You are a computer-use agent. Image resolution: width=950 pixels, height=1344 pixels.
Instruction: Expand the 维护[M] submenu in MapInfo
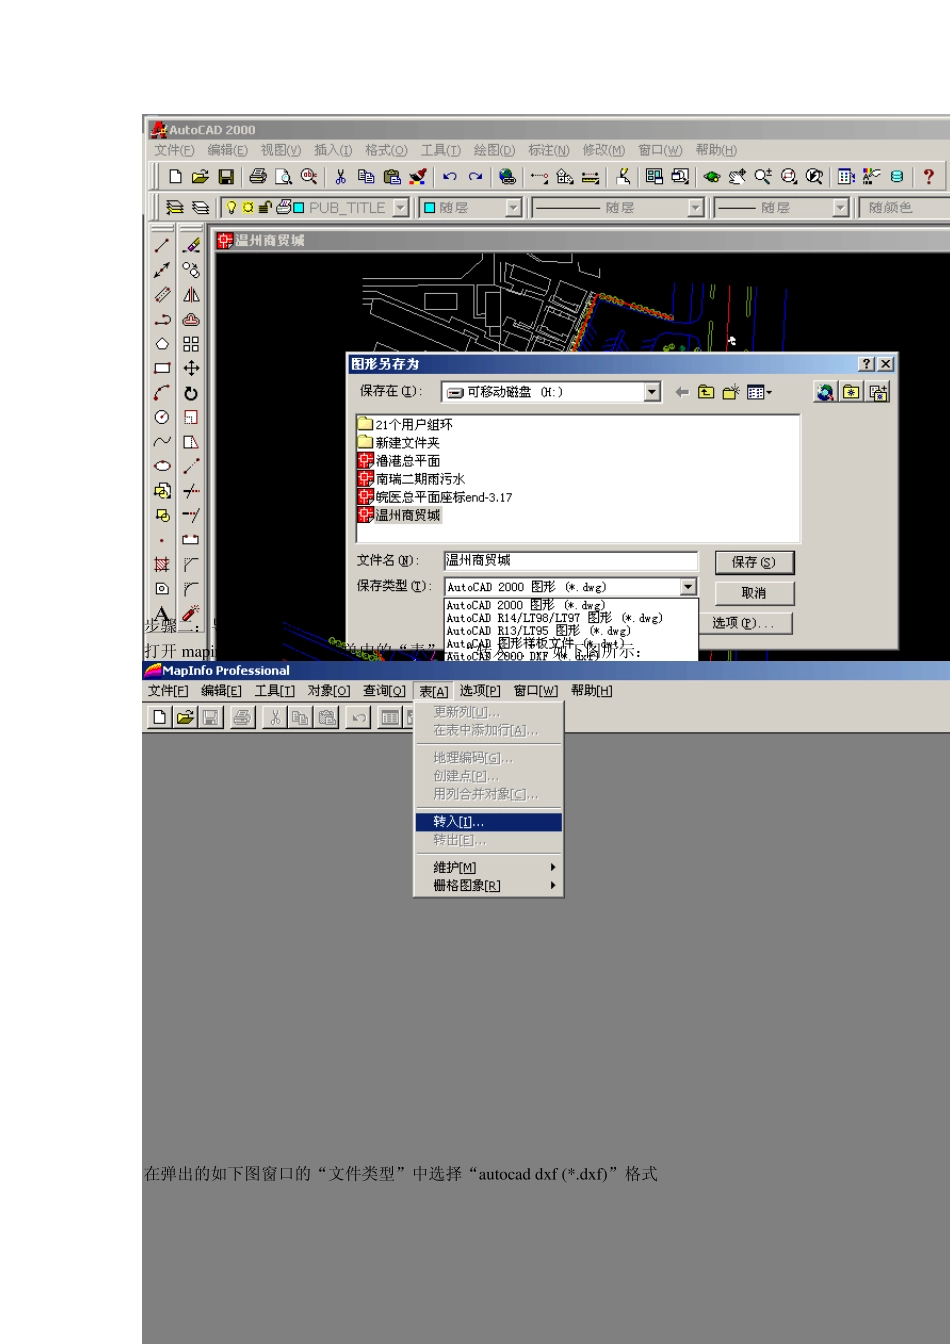tap(489, 867)
